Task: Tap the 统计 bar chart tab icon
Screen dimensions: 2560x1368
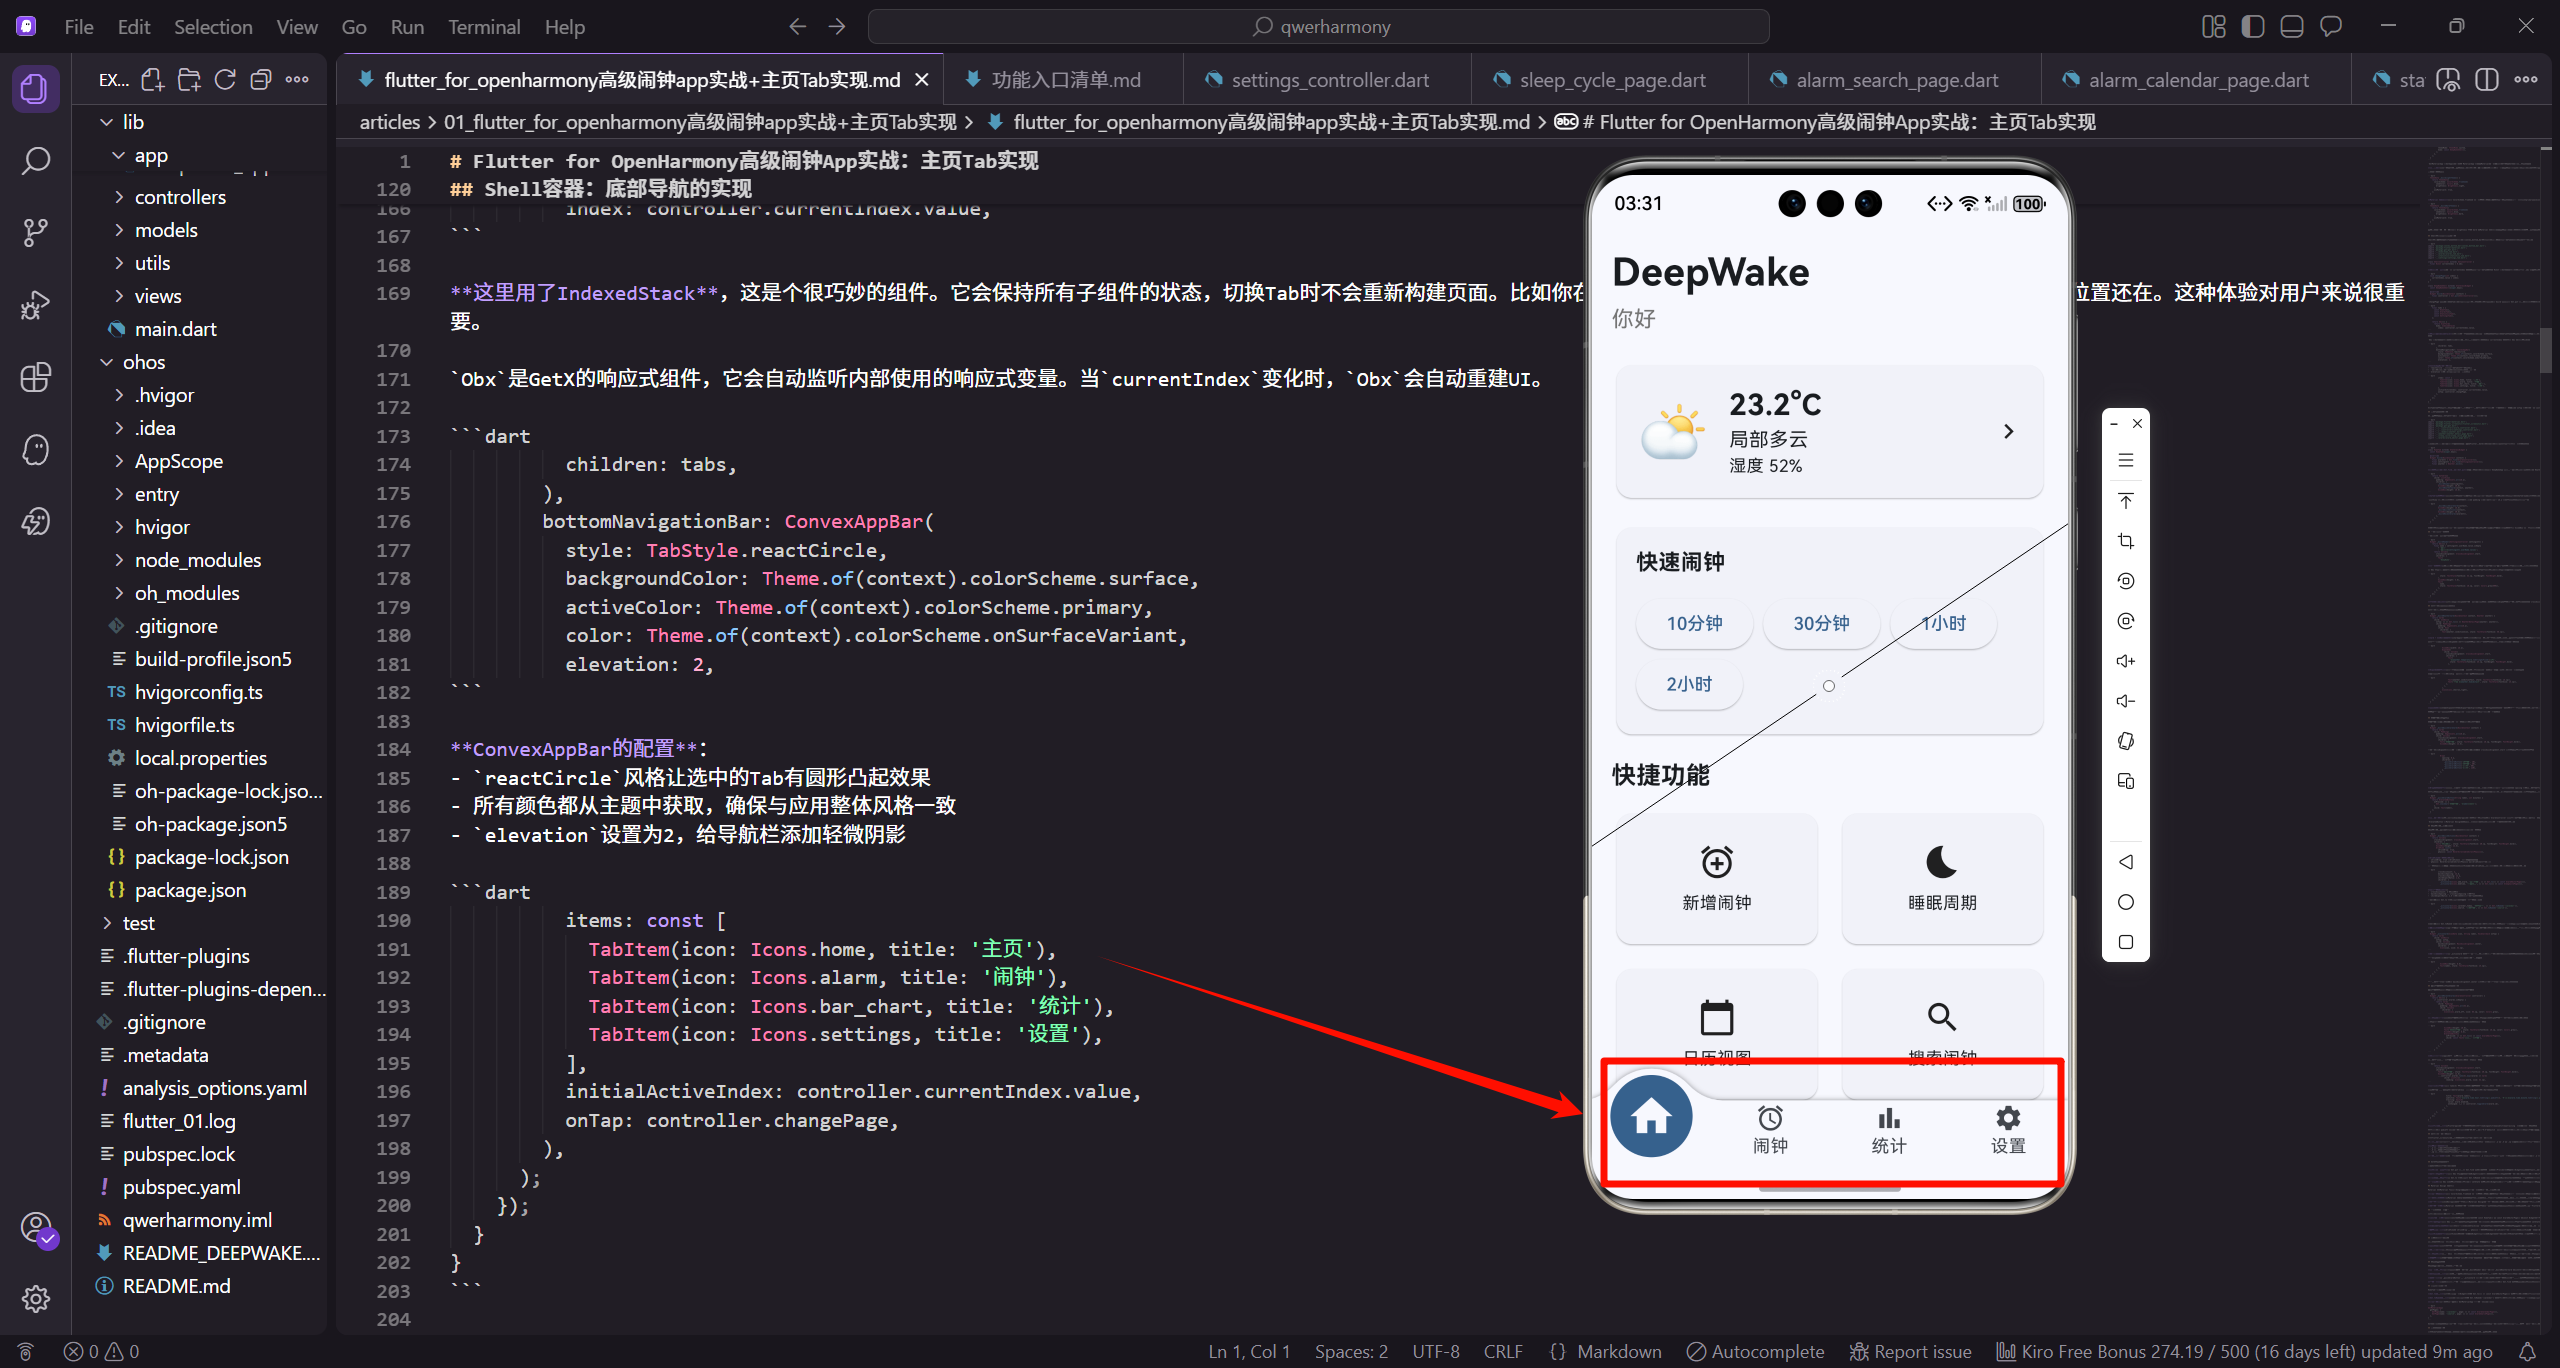Action: coord(1888,1118)
